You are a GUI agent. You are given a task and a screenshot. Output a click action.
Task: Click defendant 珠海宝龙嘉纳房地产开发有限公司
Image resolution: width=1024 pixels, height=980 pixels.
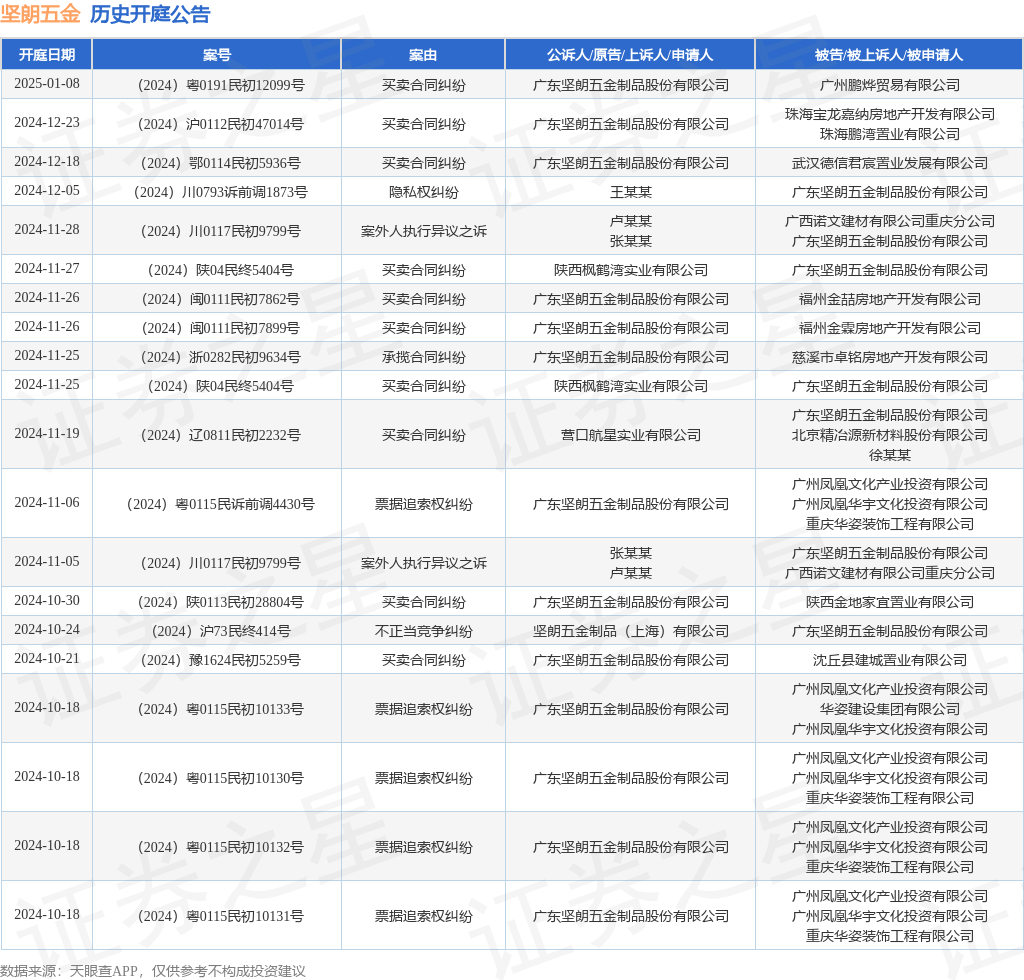(889, 114)
